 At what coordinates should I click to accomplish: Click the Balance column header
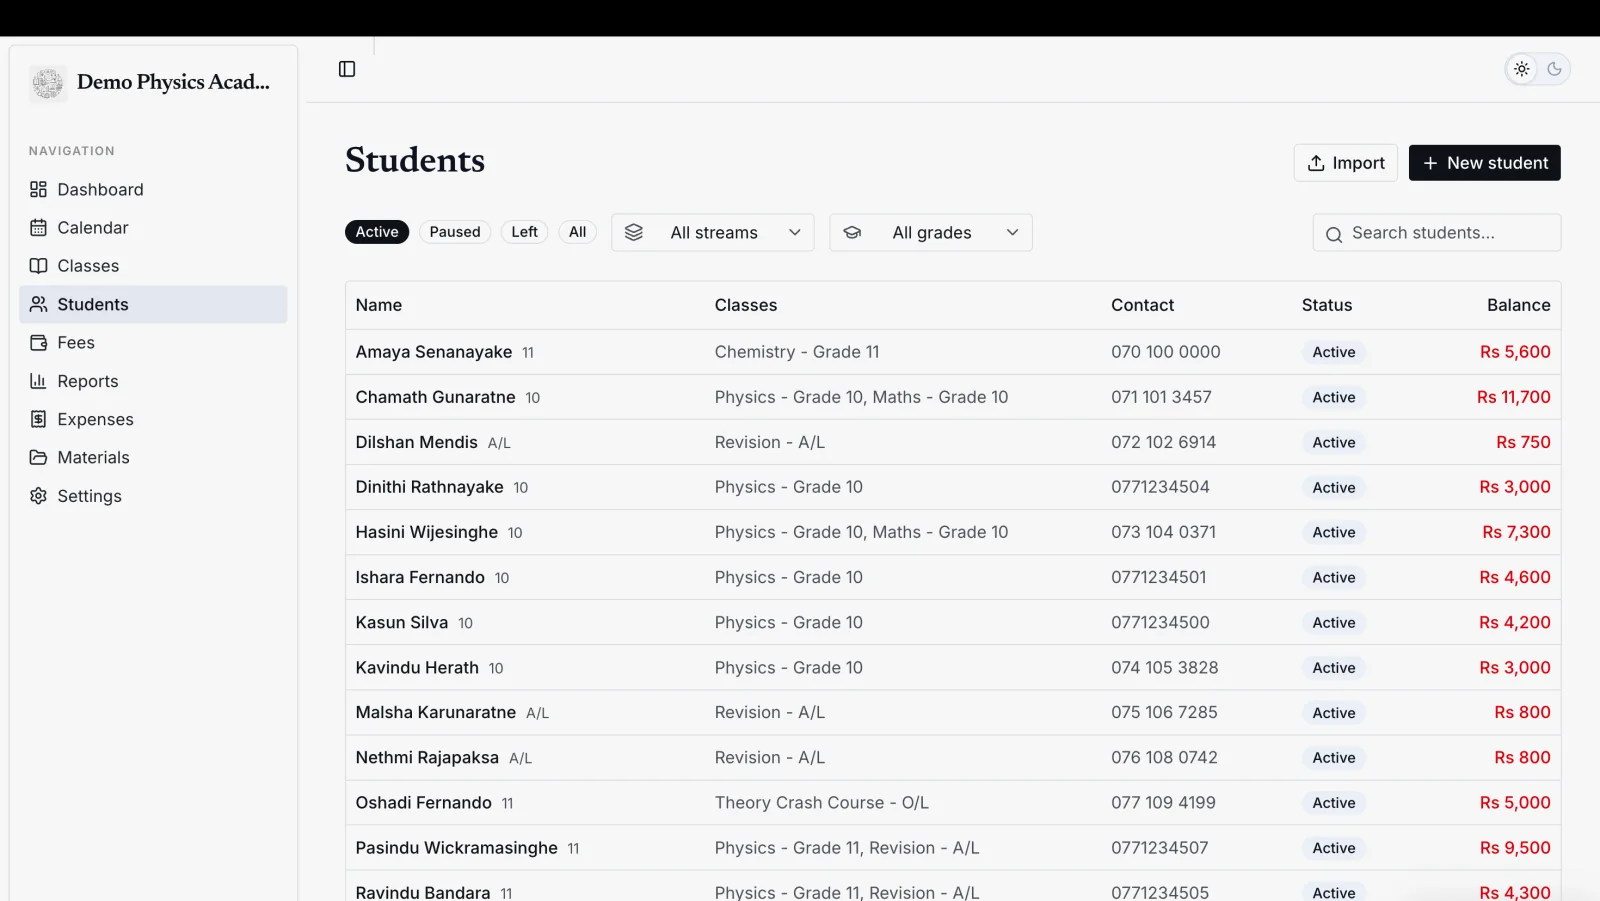(x=1518, y=305)
